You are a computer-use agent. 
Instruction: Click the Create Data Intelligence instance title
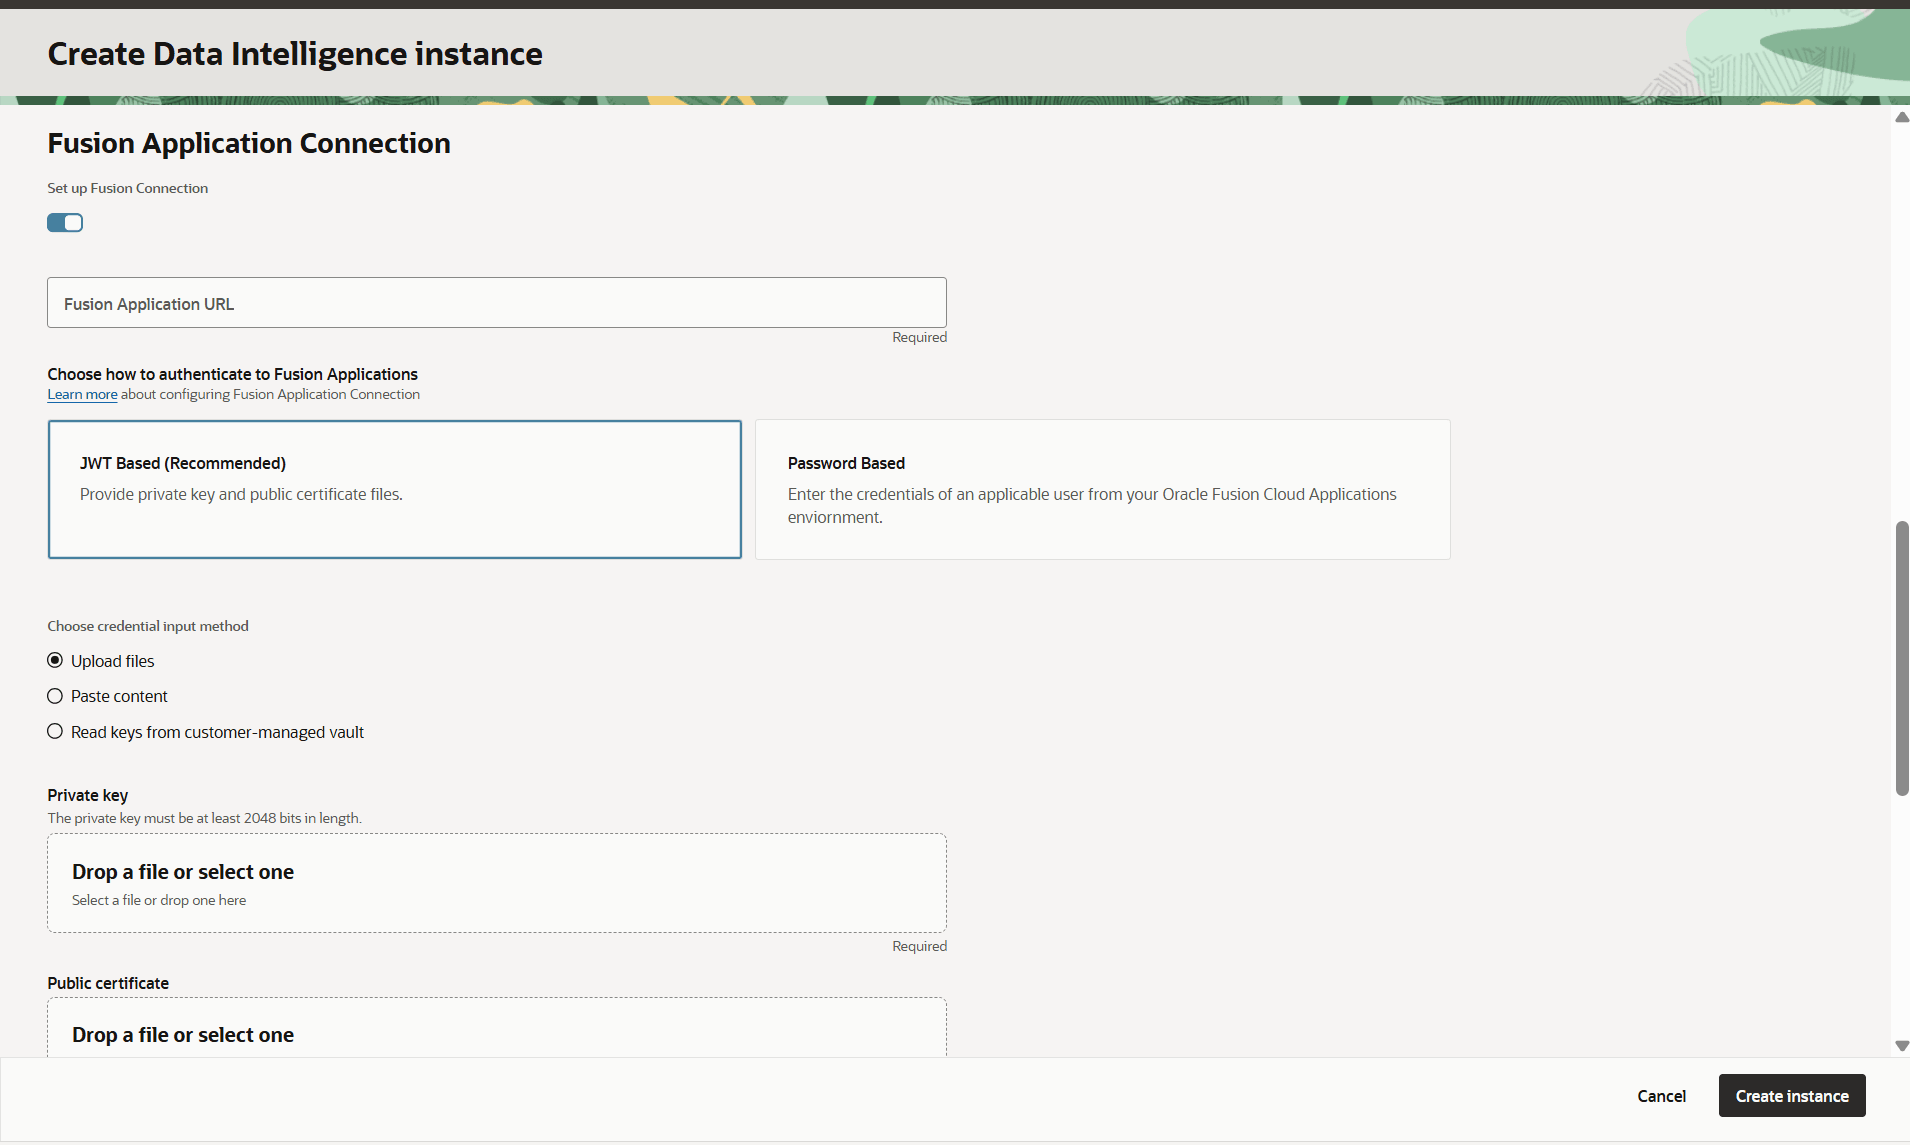click(294, 54)
